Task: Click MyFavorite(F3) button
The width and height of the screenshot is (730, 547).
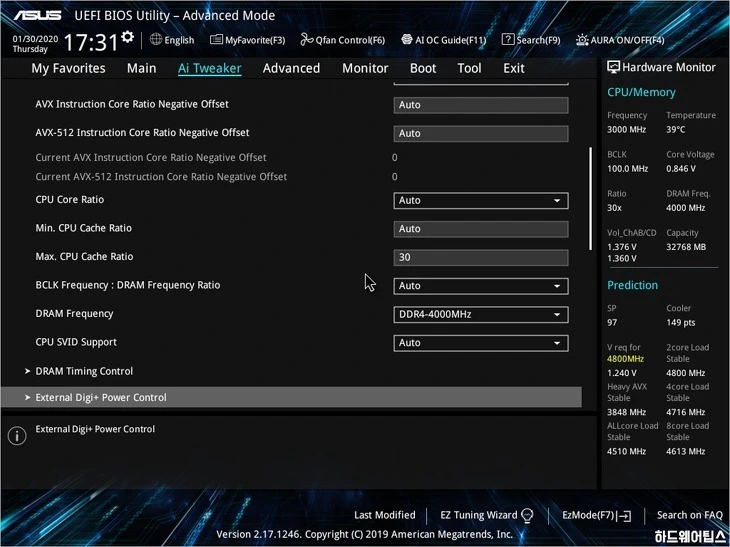Action: coord(248,40)
